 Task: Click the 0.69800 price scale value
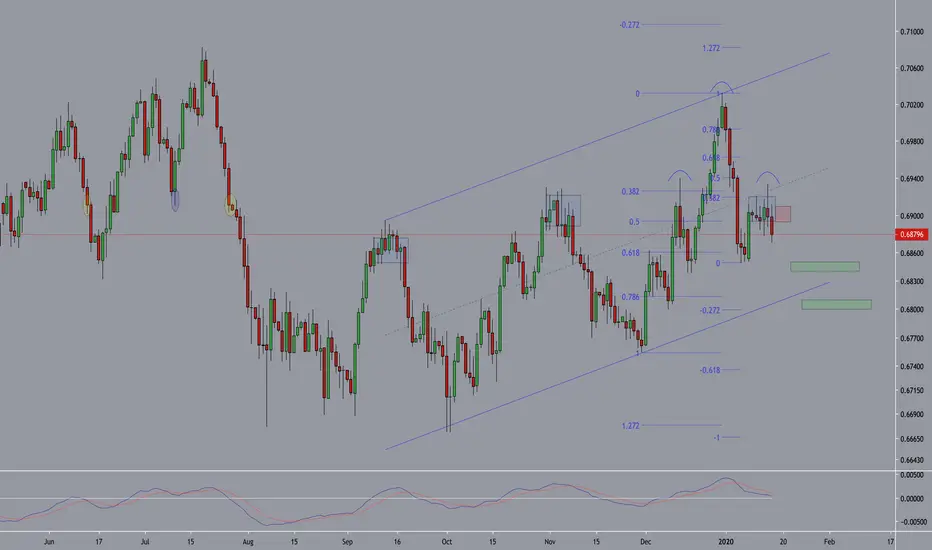pos(912,142)
